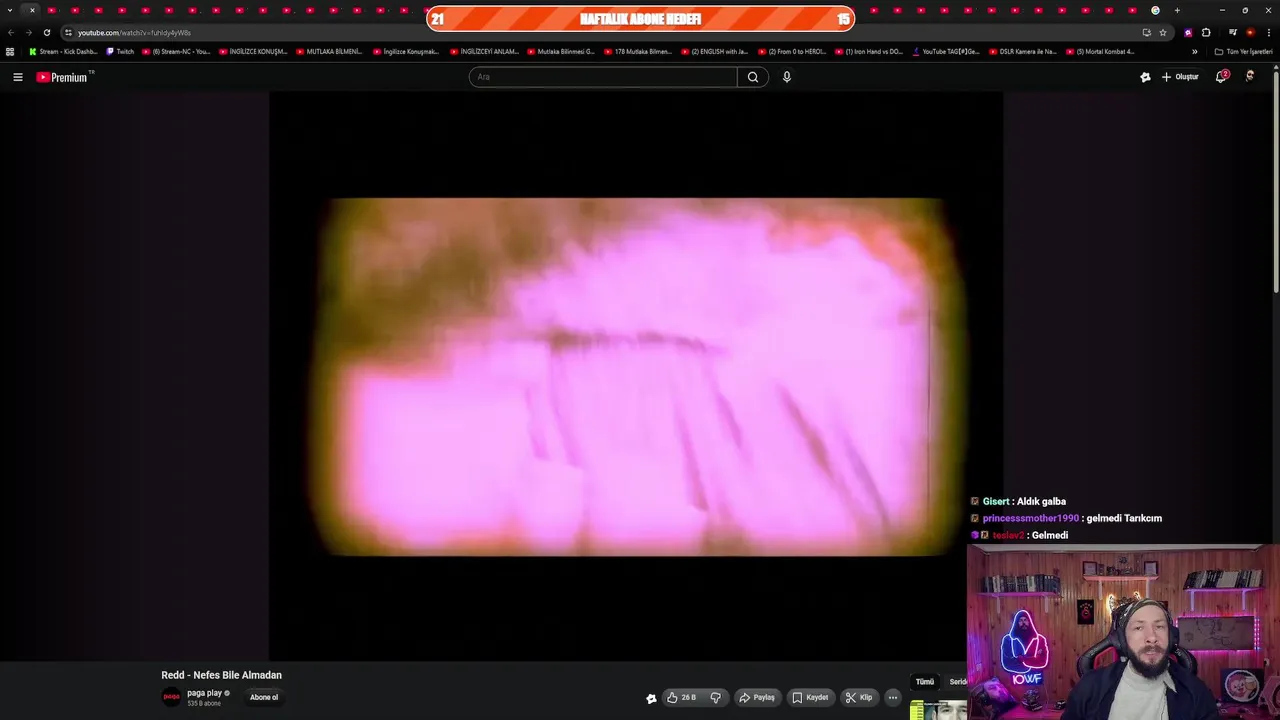The width and height of the screenshot is (1280, 720).
Task: Open the Stream - Kick Dashboard bookmark
Action: [63, 51]
